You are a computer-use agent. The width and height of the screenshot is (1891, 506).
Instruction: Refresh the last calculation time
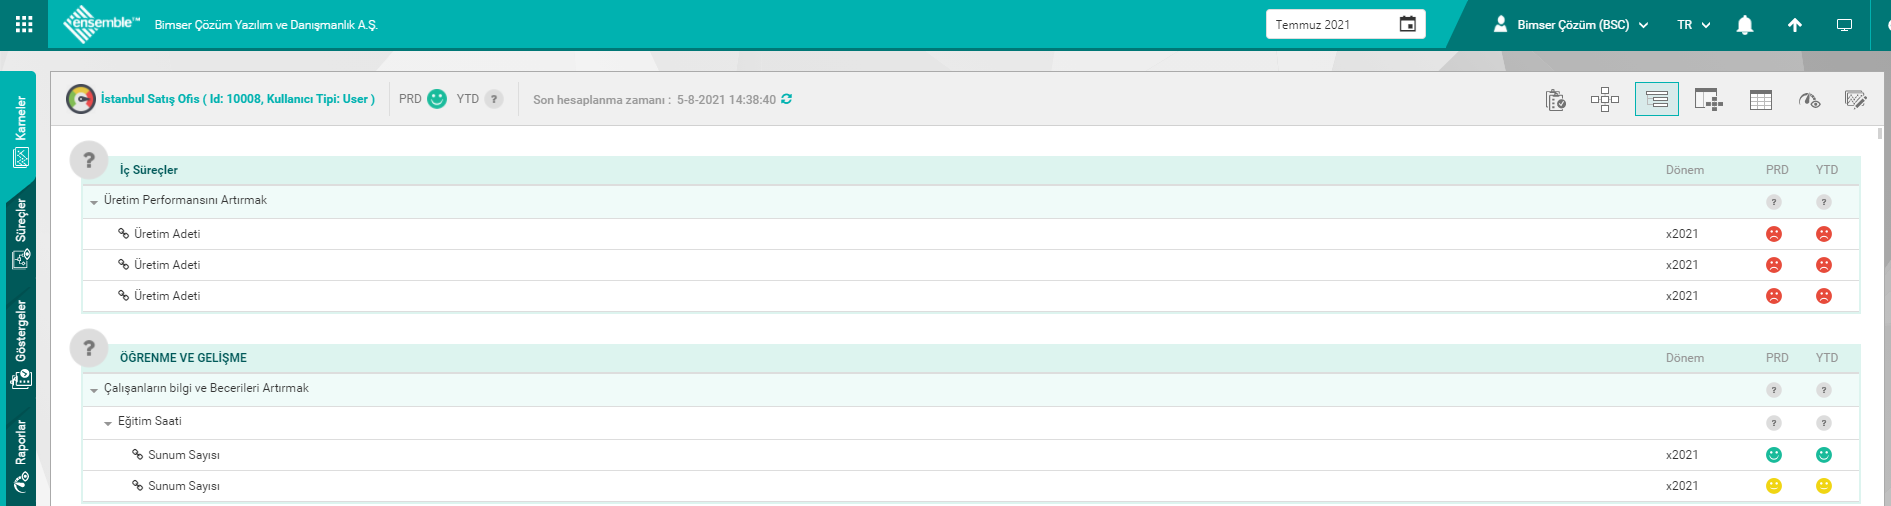(x=787, y=99)
